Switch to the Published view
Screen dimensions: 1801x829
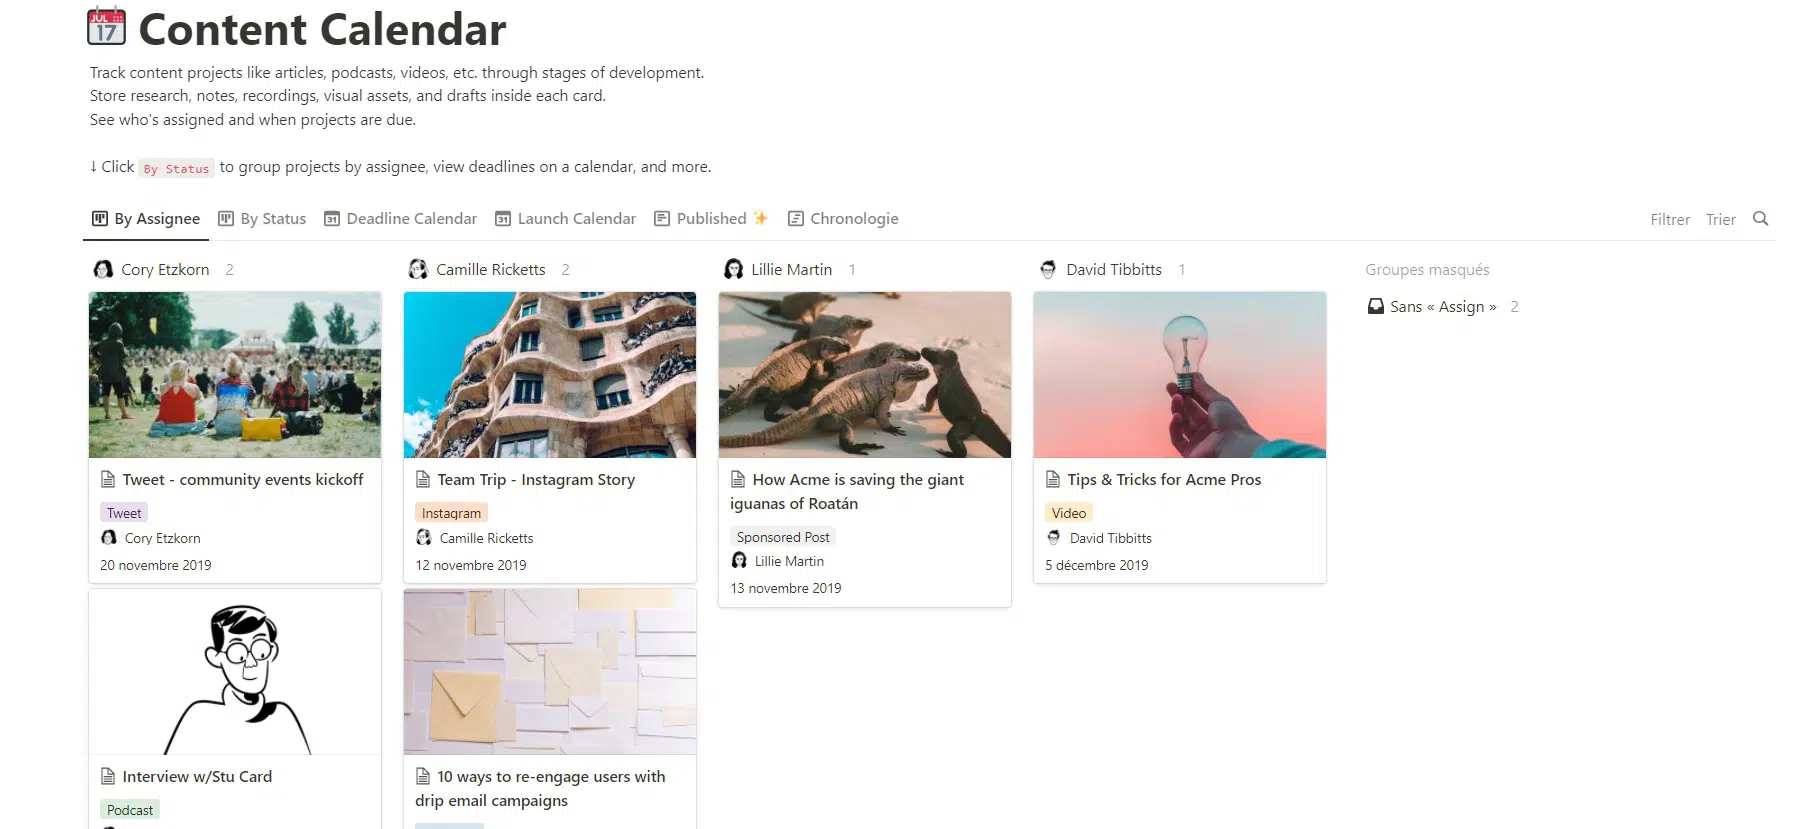point(711,219)
